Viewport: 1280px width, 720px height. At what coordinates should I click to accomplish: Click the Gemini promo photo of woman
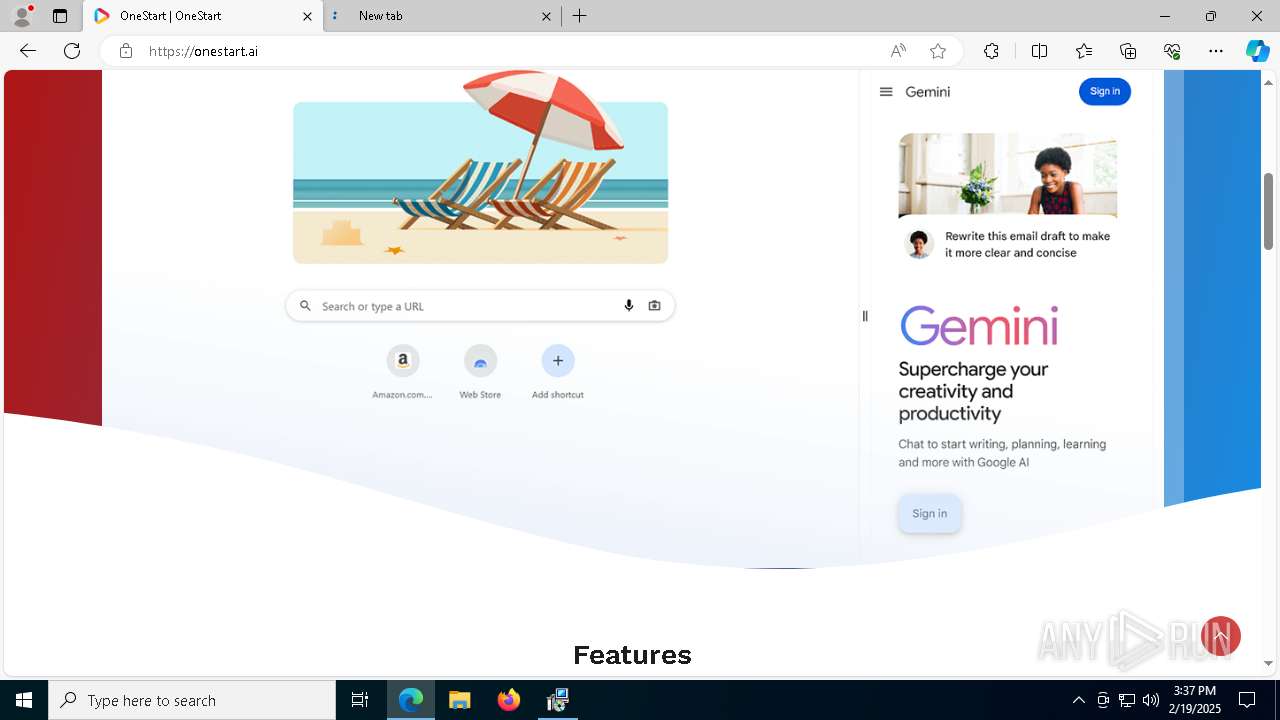(x=1007, y=174)
